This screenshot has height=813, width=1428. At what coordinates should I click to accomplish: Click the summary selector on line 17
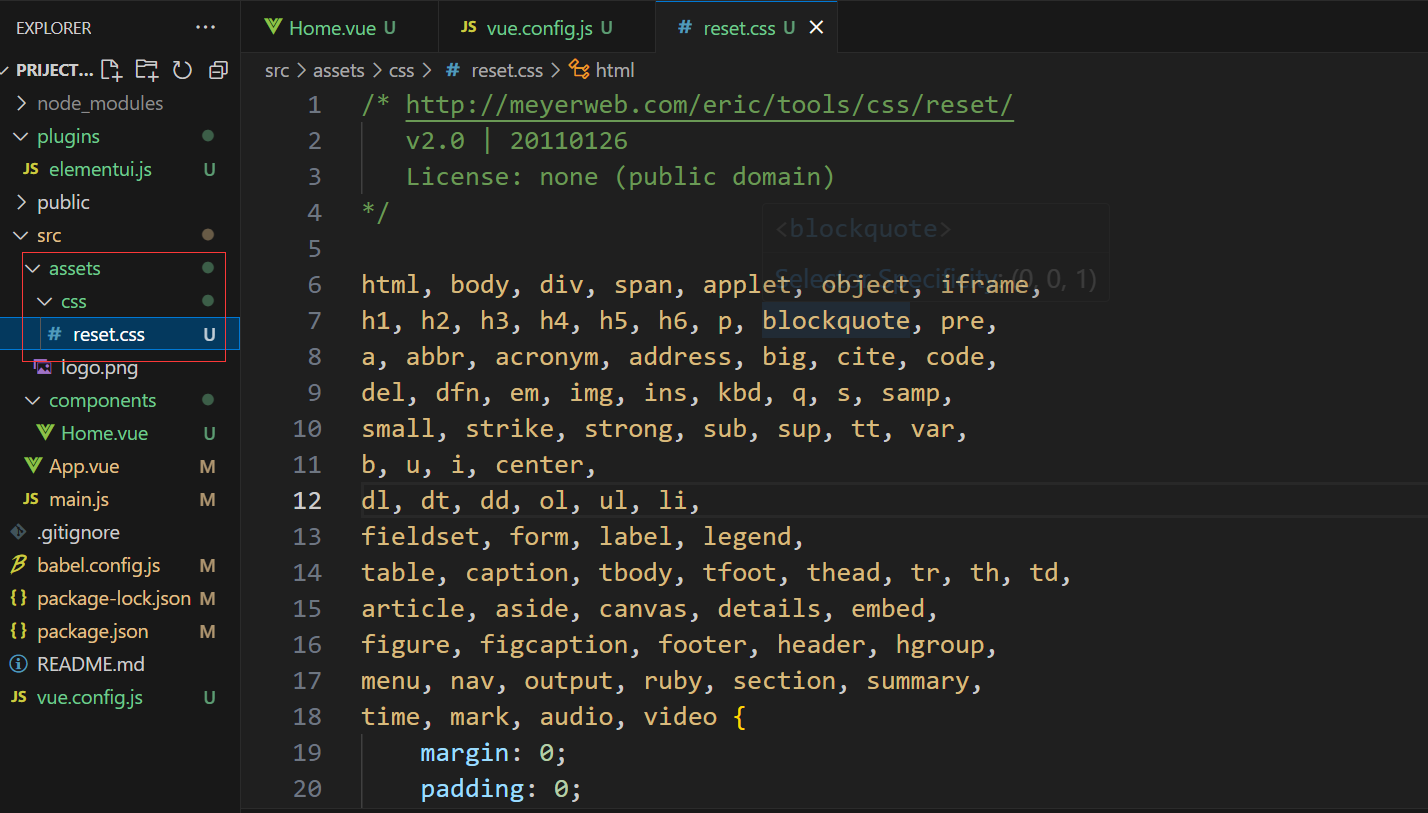coord(918,681)
